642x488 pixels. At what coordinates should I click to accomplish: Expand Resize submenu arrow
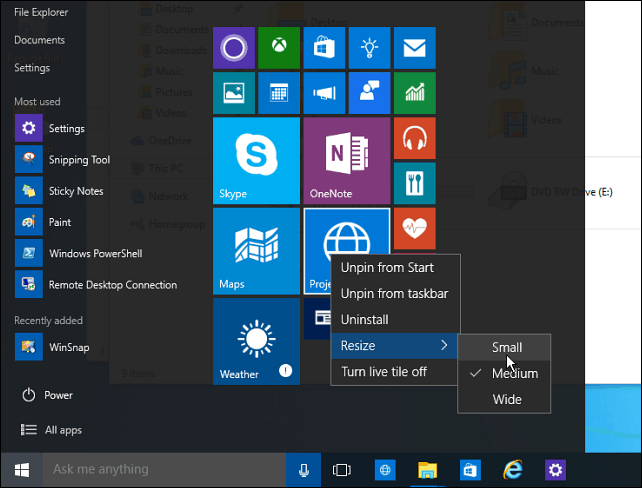pos(444,346)
